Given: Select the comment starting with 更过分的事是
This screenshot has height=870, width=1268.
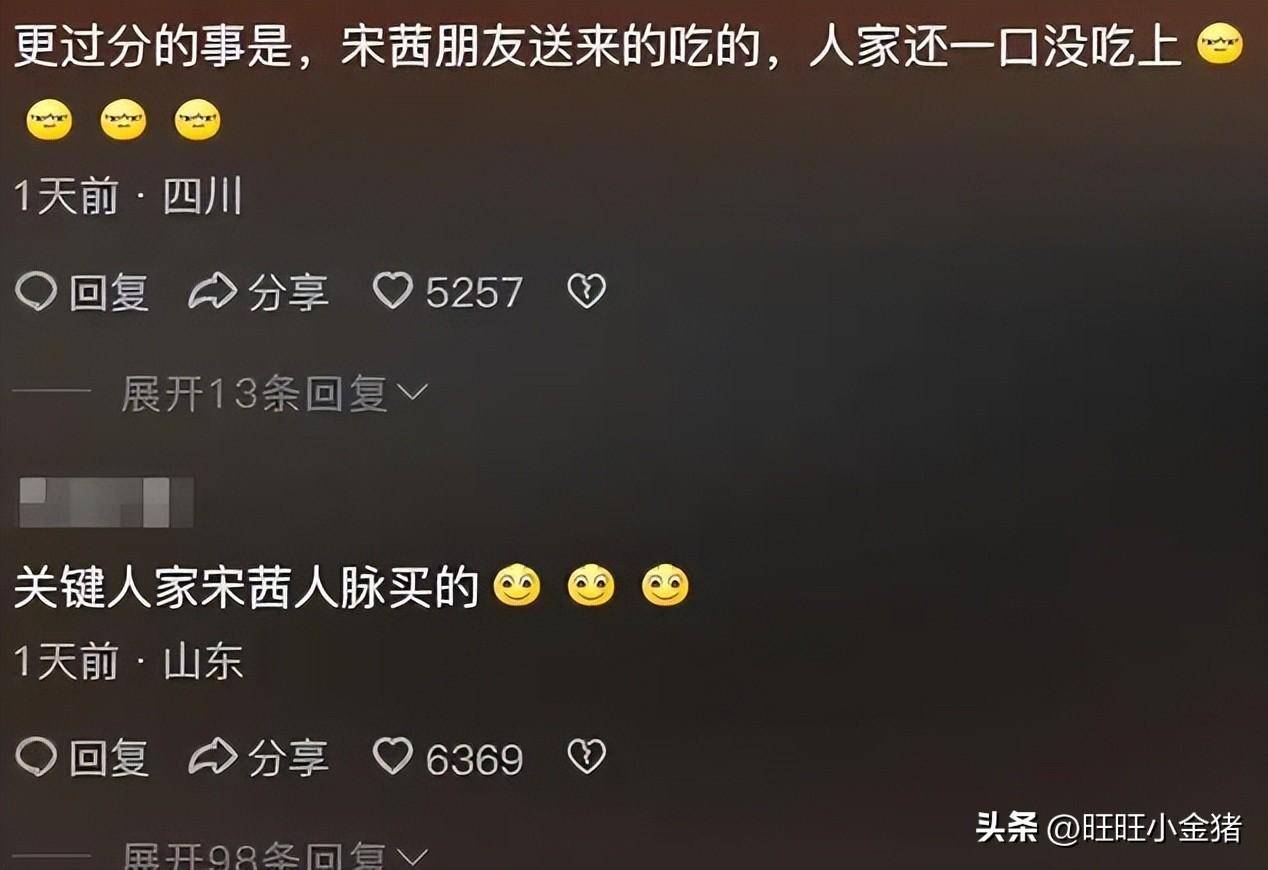Looking at the screenshot, I should [x=630, y=85].
